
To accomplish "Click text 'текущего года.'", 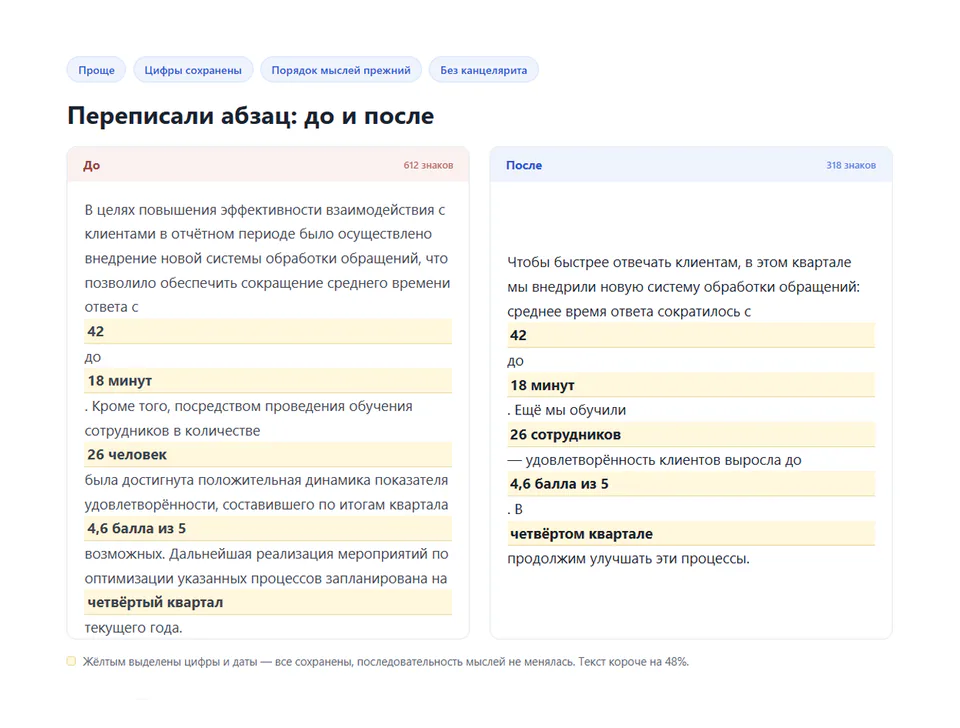I will [133, 628].
